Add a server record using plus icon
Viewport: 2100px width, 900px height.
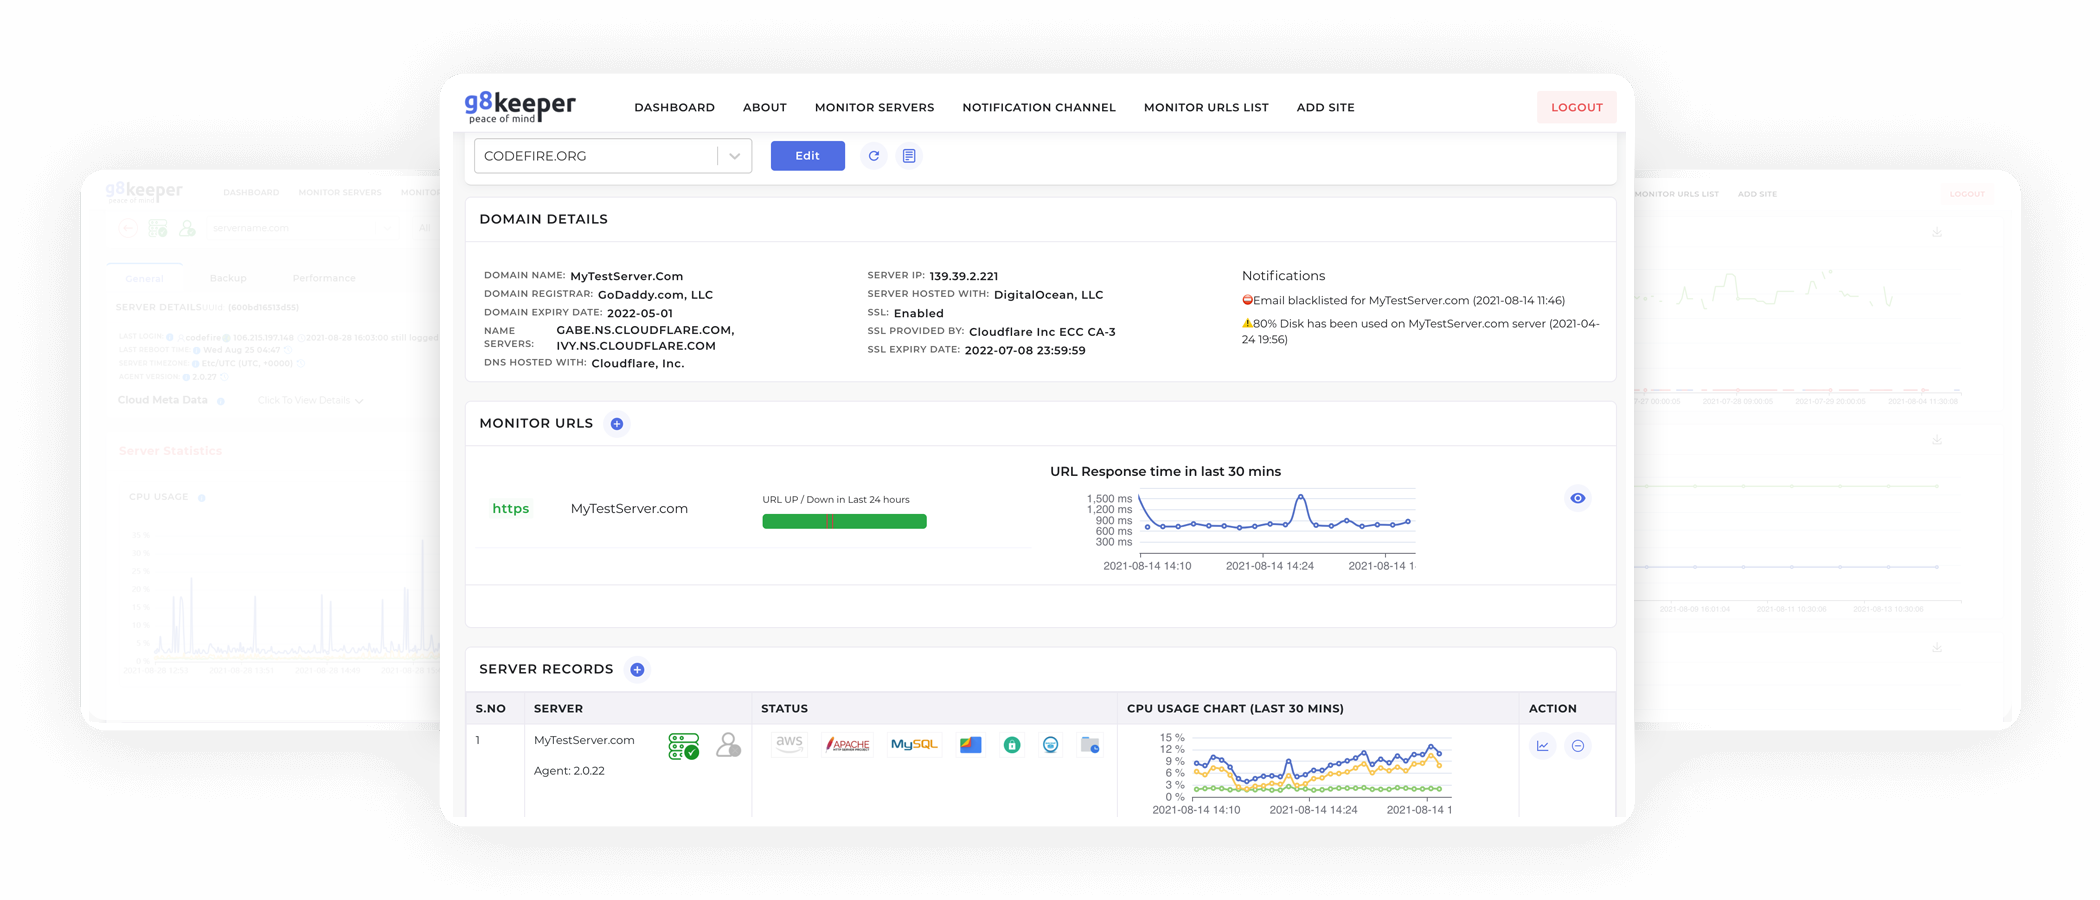click(637, 670)
